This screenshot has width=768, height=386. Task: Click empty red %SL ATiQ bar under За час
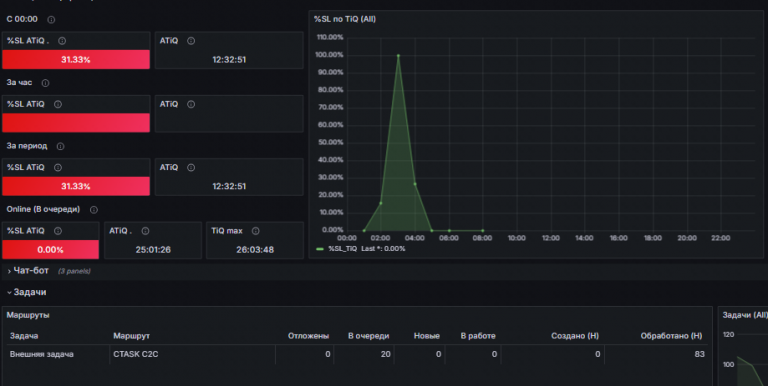pyautogui.click(x=76, y=122)
